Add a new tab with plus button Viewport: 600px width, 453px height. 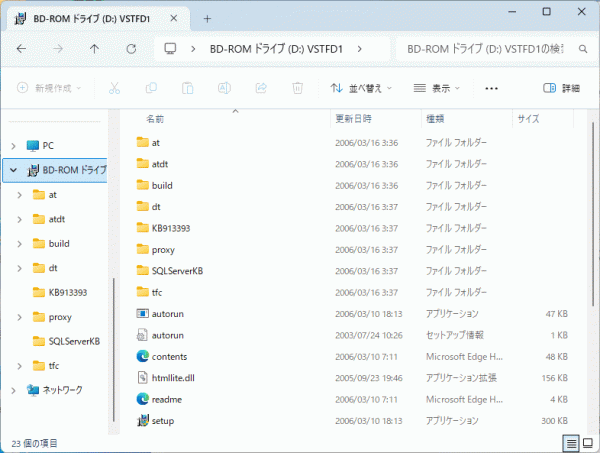click(207, 18)
